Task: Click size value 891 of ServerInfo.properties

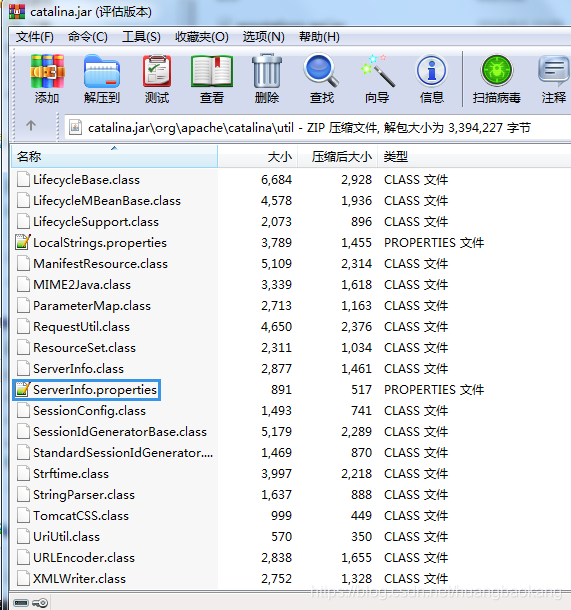Action: (x=282, y=390)
